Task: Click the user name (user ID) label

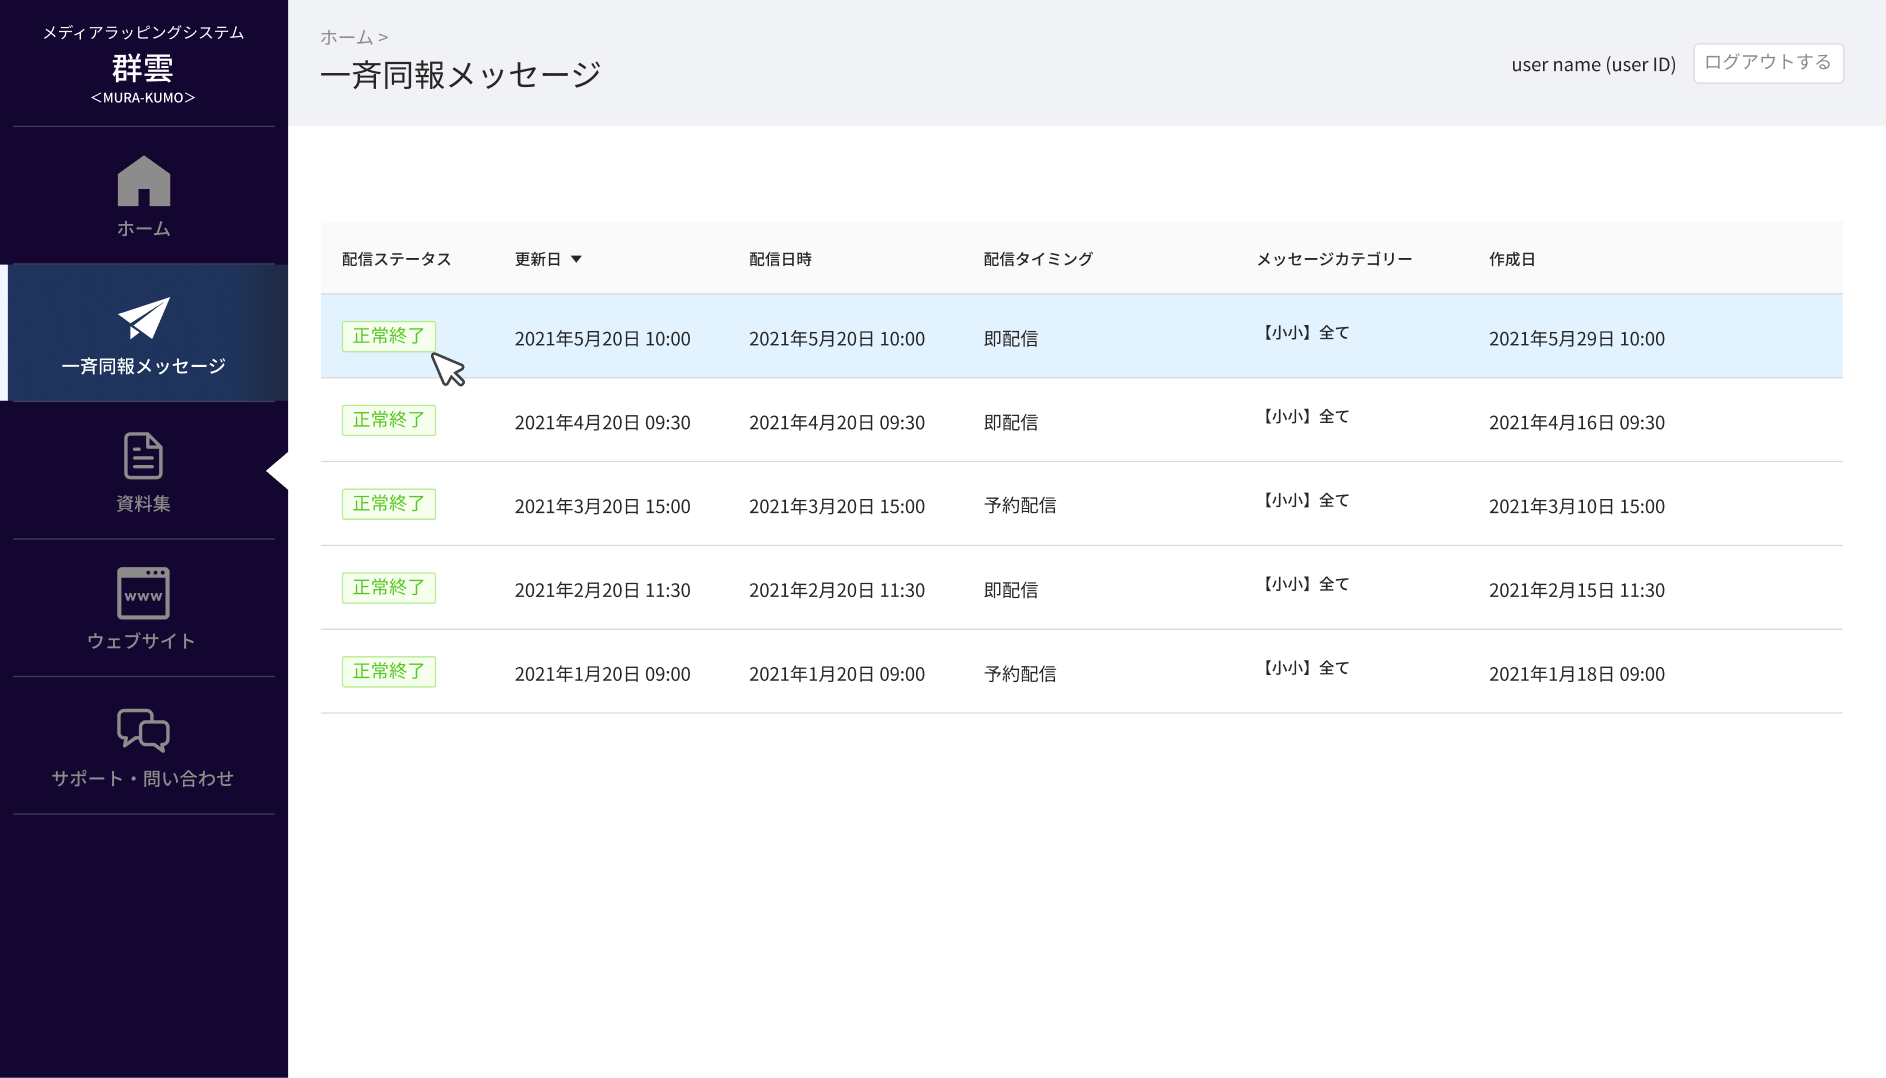Action: coord(1593,65)
